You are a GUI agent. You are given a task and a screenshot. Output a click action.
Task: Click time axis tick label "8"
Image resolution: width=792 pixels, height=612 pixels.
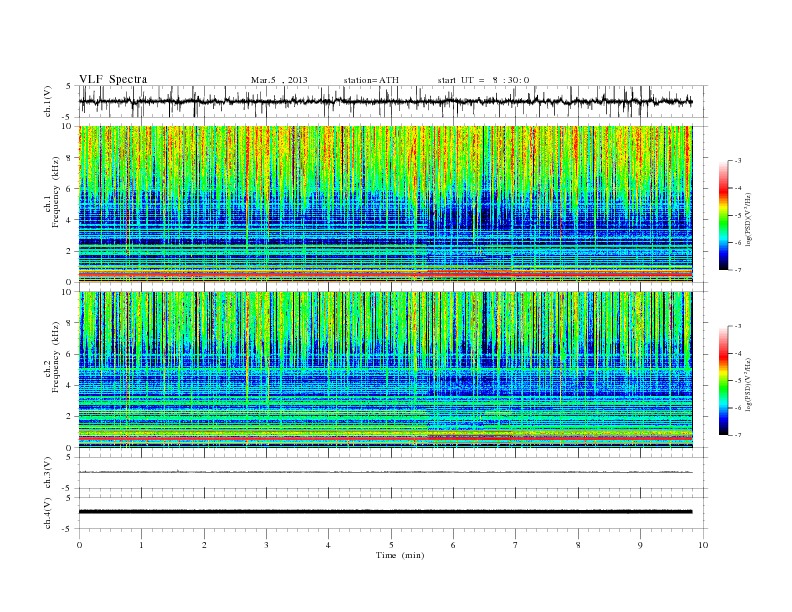click(578, 545)
